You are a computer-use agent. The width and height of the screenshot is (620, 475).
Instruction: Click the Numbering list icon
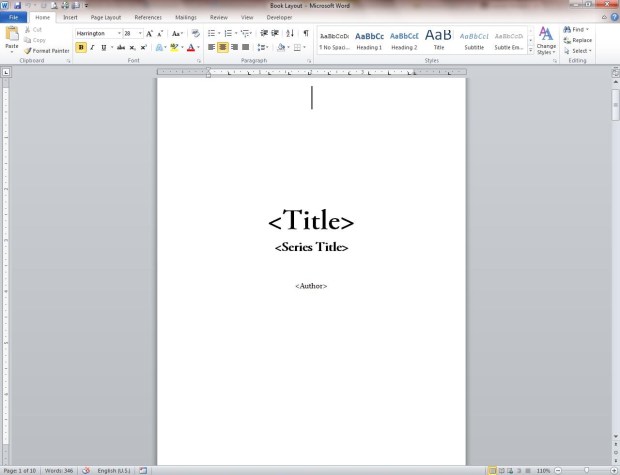(x=228, y=34)
